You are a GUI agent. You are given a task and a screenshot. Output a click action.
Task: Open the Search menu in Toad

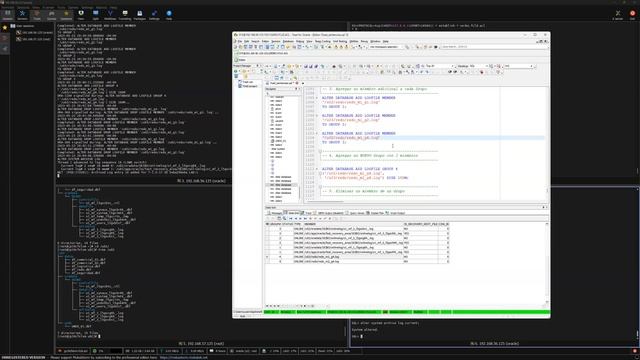coord(255,41)
